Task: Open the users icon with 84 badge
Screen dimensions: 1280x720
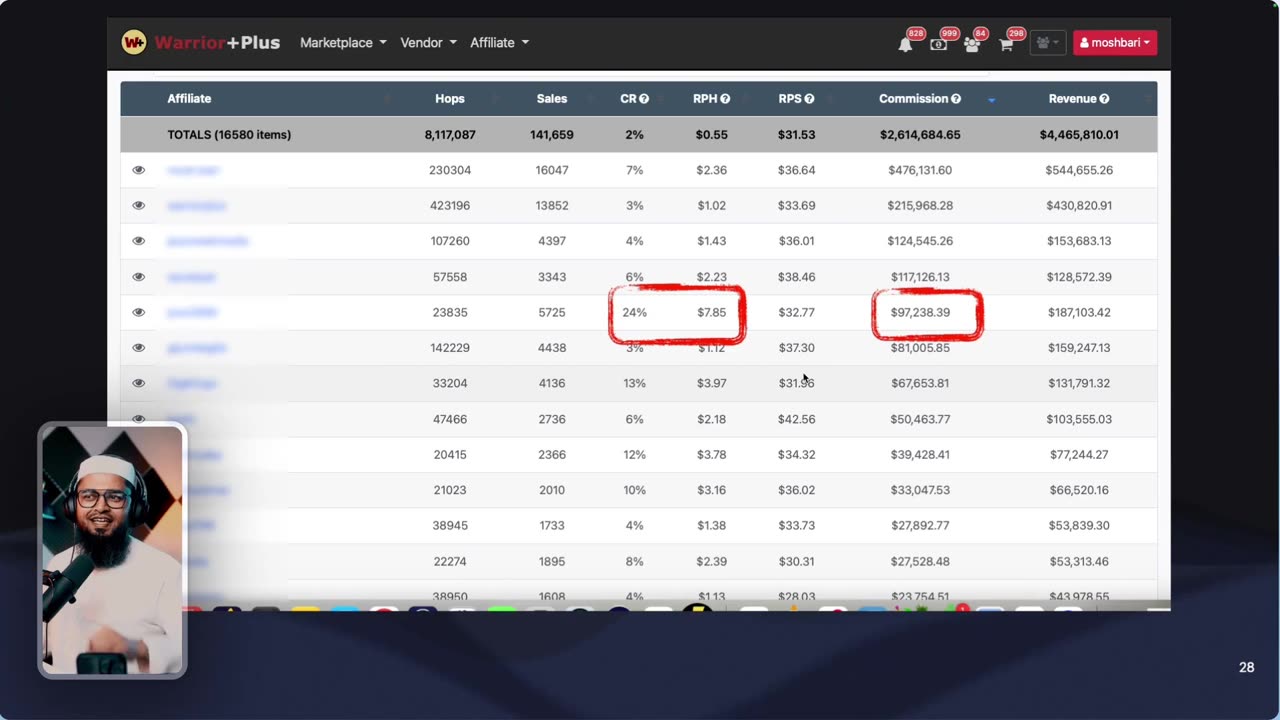Action: 972,43
